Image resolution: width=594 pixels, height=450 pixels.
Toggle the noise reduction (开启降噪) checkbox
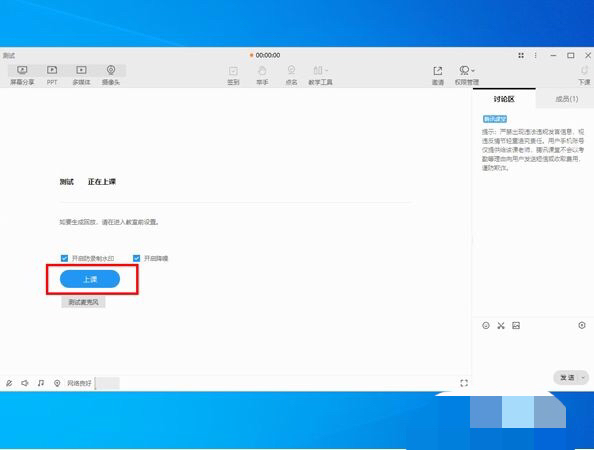(x=136, y=258)
